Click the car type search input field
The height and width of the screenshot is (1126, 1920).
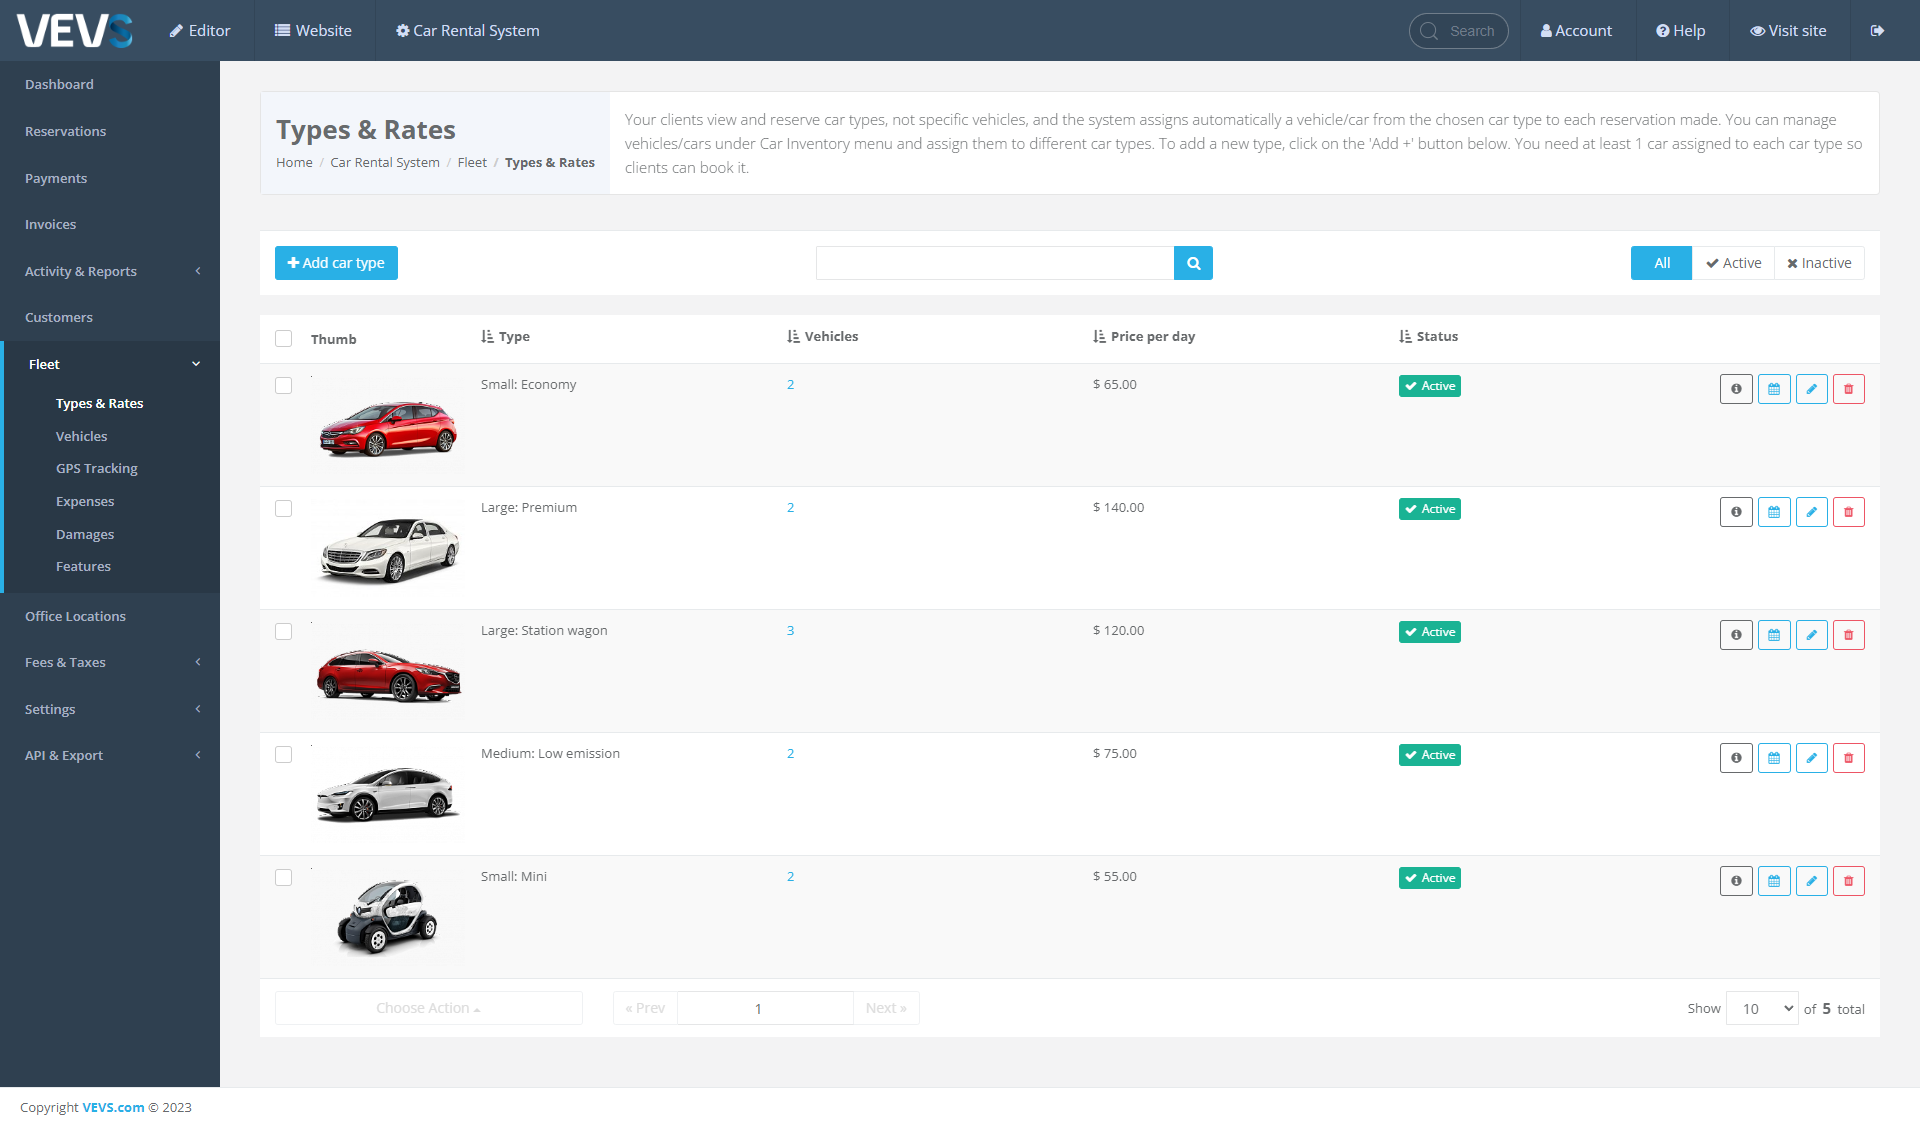pyautogui.click(x=994, y=263)
